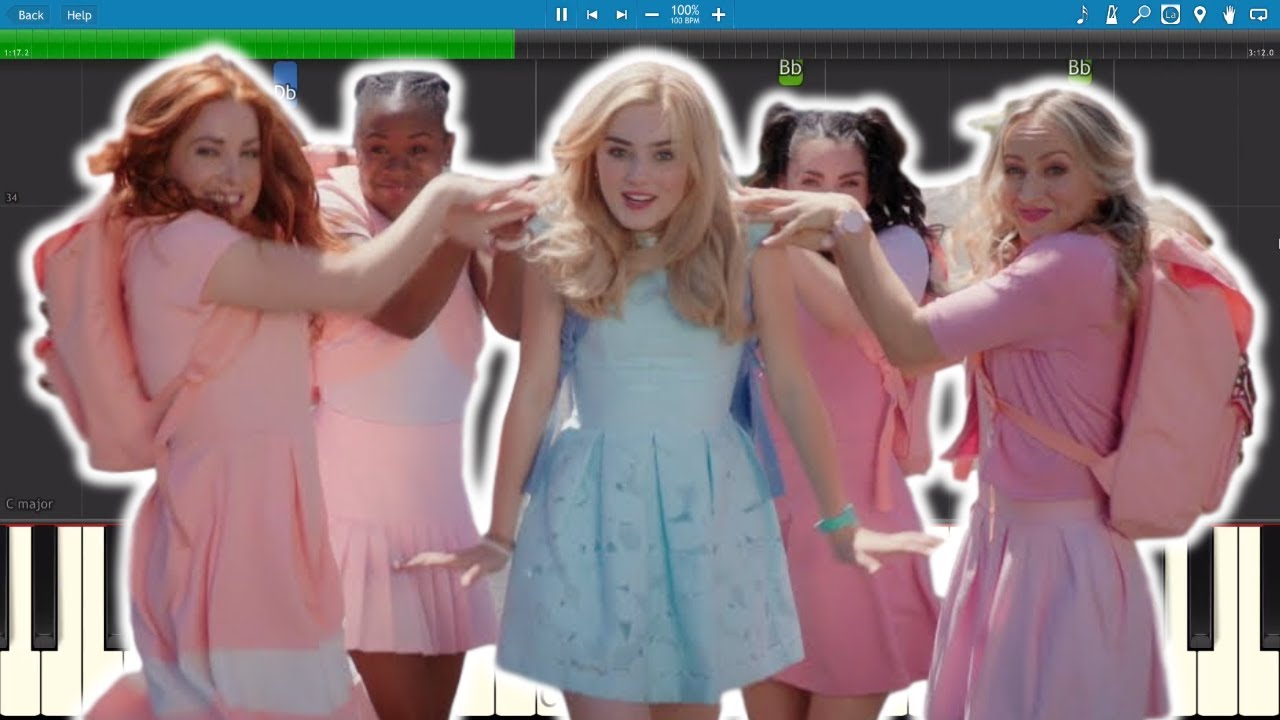Click the measure number 34
1280x720 pixels.
click(11, 198)
